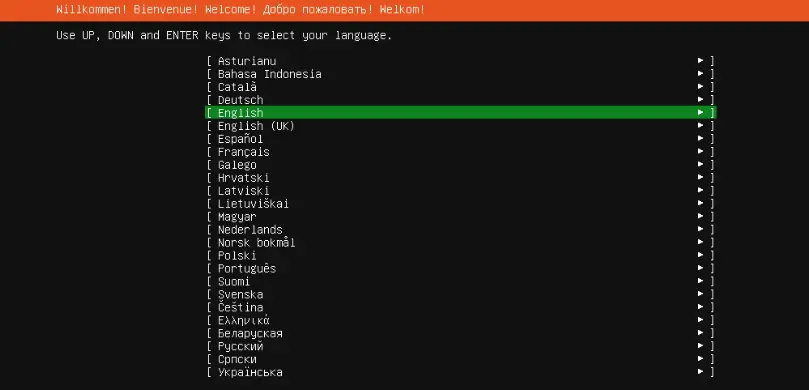The height and width of the screenshot is (390, 809).
Task: Open the arrow on the Català row
Action: pos(700,86)
